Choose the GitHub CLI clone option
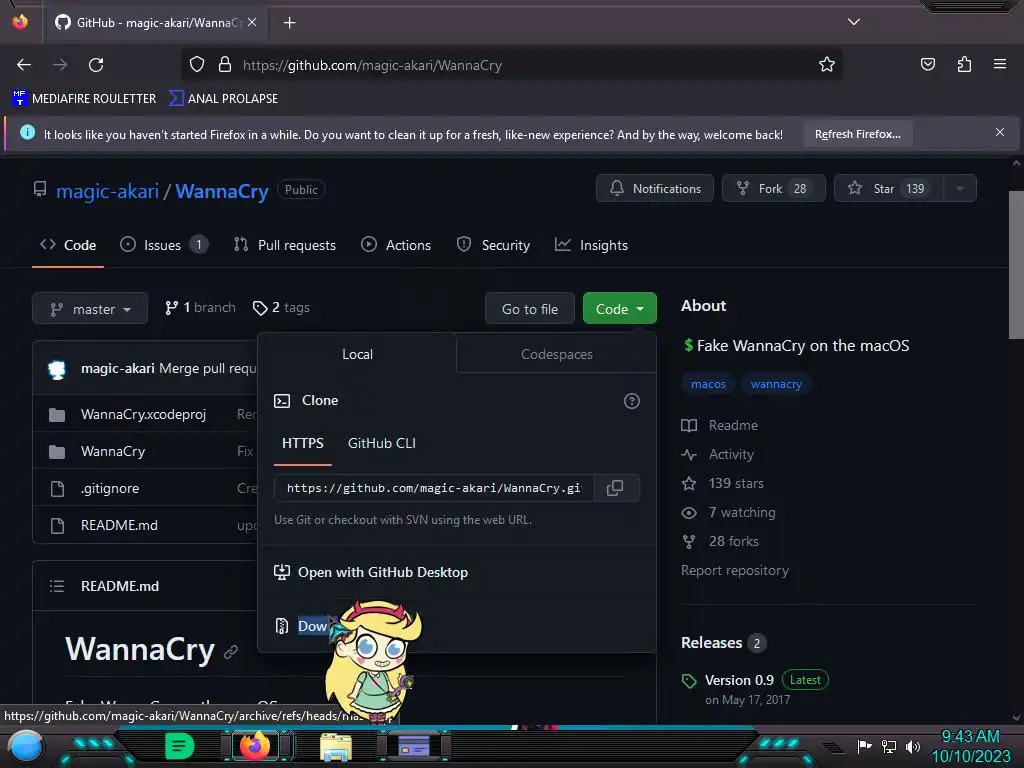Viewport: 1024px width, 768px height. (381, 443)
